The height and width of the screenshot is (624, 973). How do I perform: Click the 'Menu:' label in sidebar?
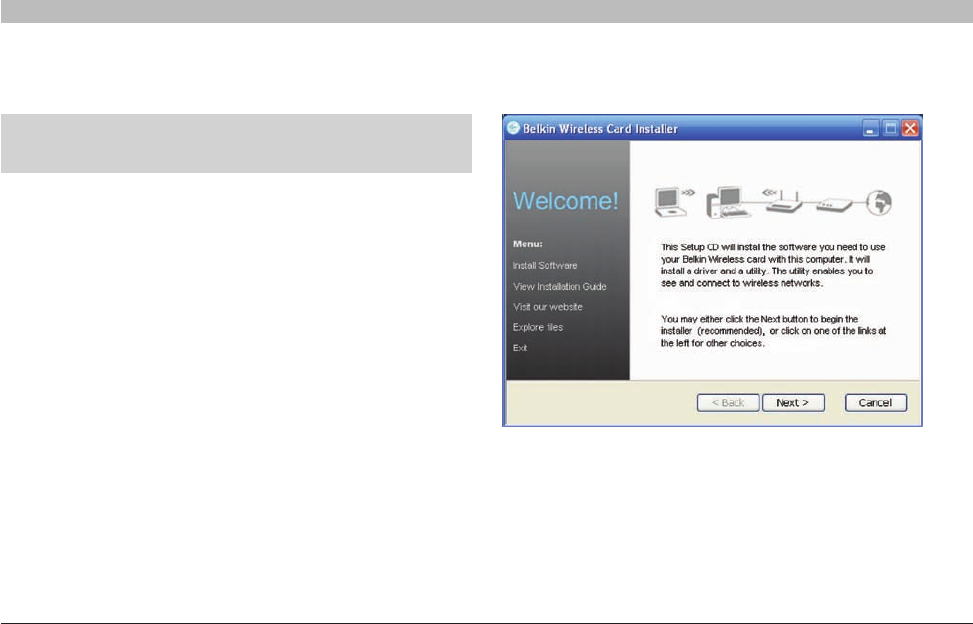527,244
